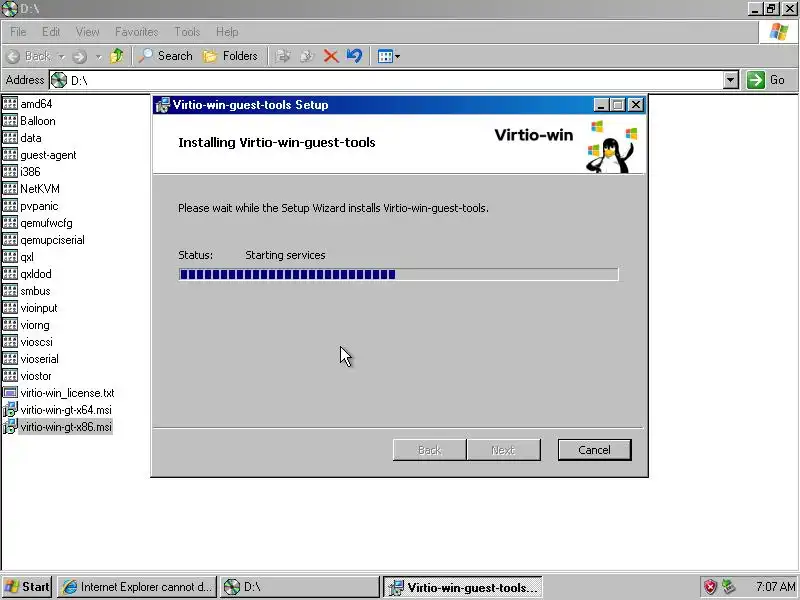Select the vioserial folder name

[x=39, y=359]
